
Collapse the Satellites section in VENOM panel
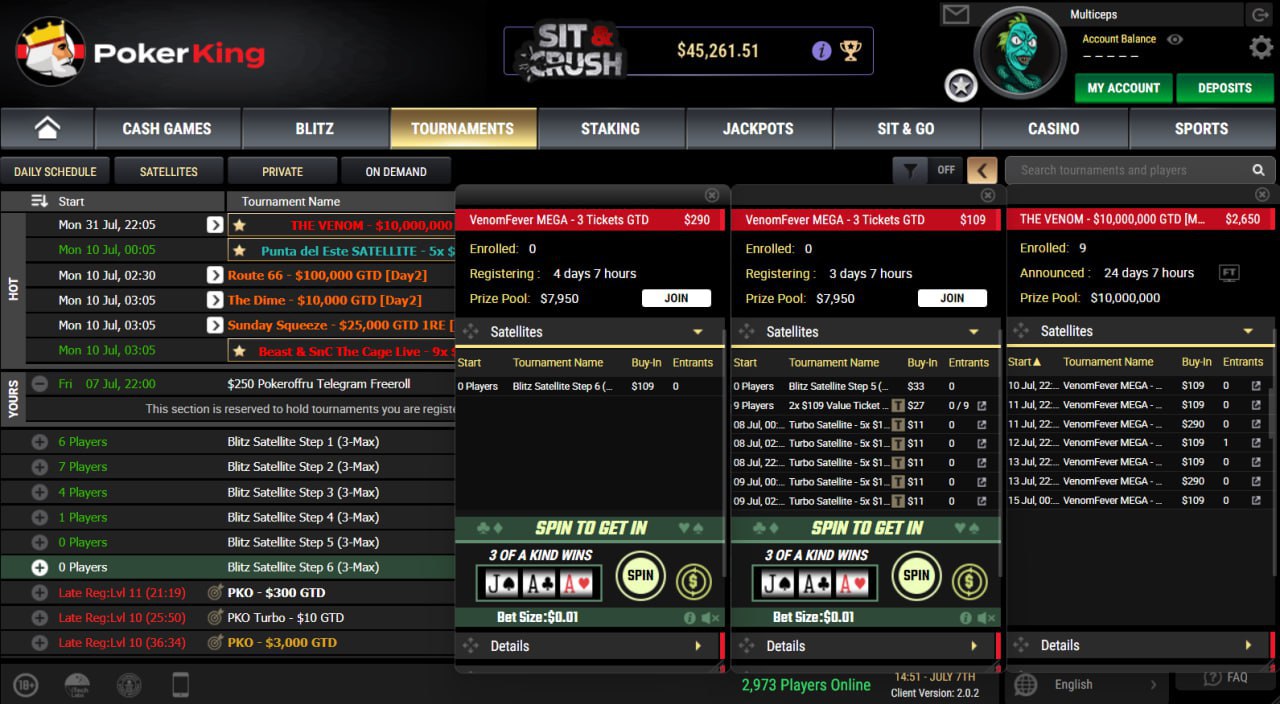tap(1248, 331)
